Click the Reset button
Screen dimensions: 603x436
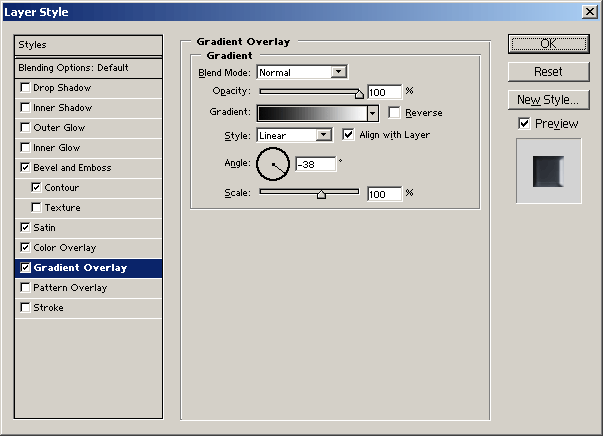pos(548,72)
